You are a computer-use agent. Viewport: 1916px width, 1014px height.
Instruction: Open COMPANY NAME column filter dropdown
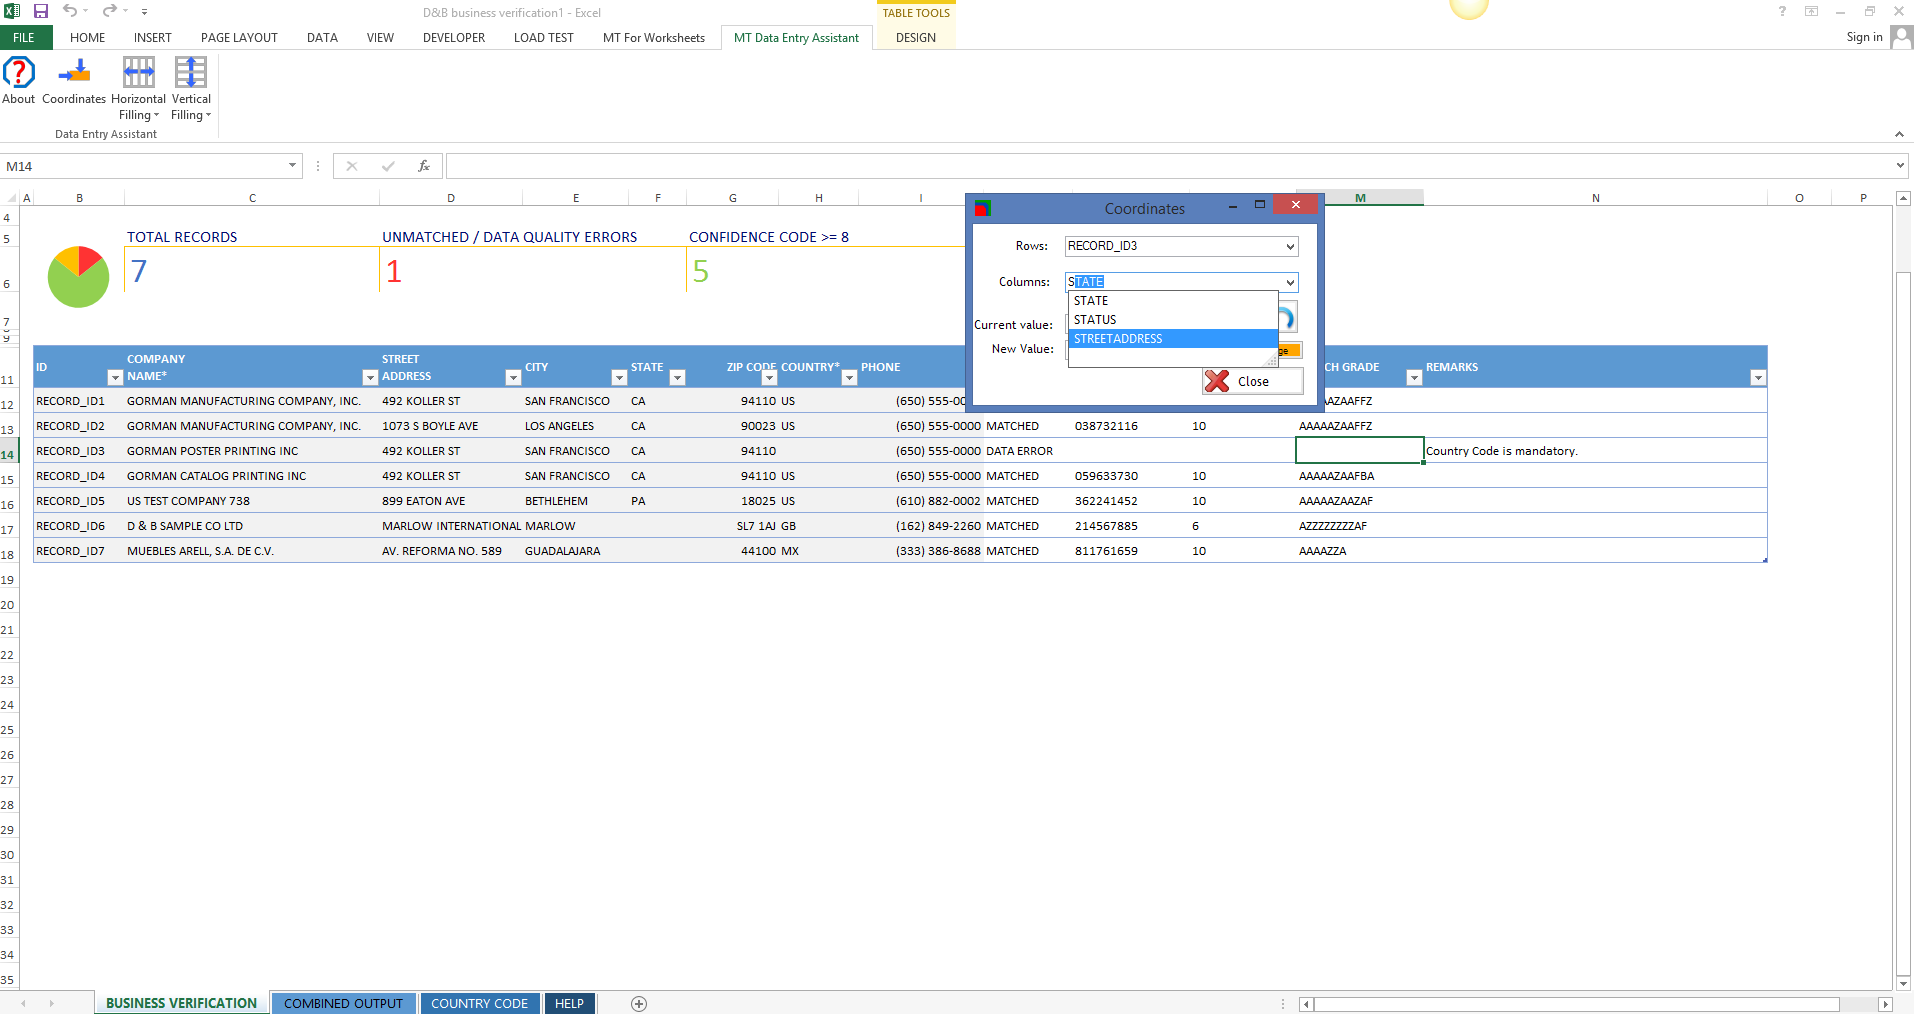[370, 378]
